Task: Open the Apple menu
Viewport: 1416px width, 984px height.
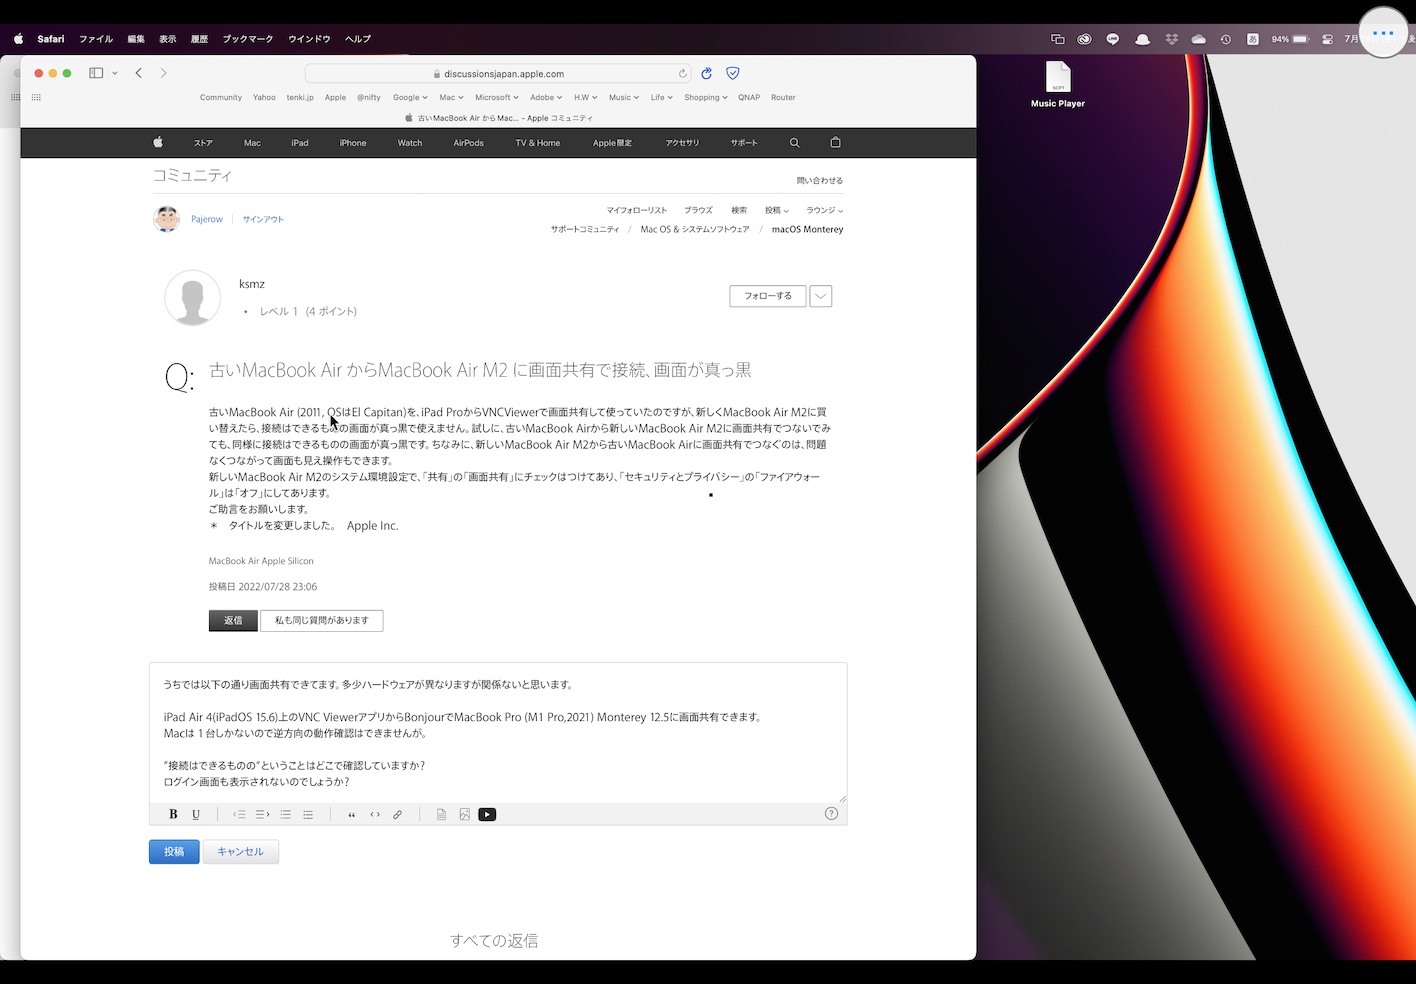Action: click(x=18, y=39)
